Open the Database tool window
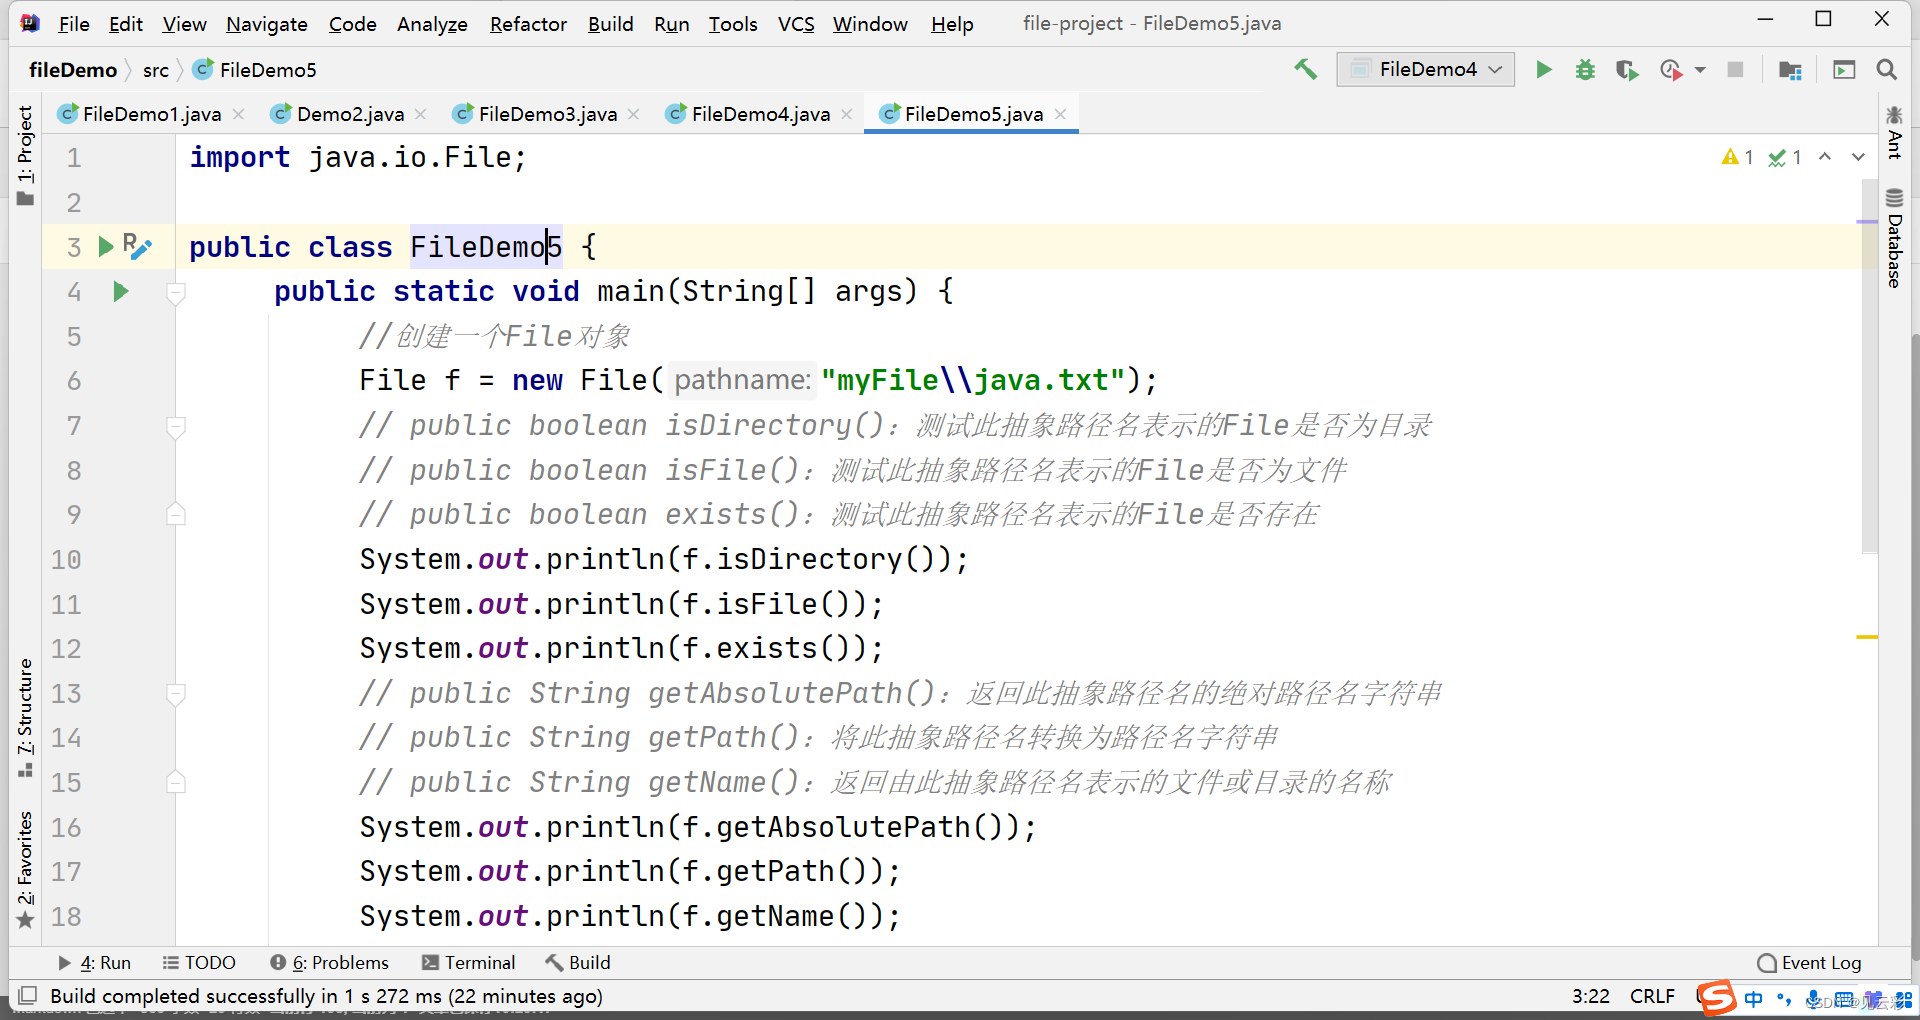 [1894, 238]
